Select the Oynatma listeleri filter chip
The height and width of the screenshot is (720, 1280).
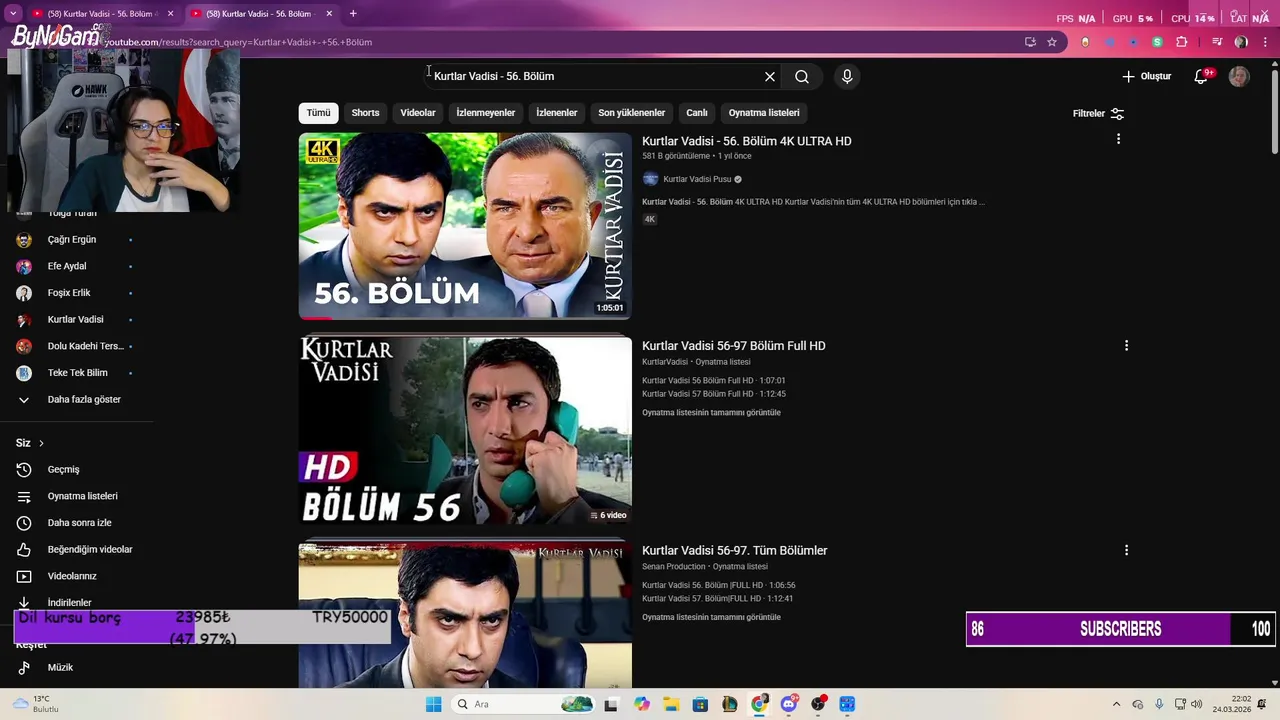click(x=764, y=113)
